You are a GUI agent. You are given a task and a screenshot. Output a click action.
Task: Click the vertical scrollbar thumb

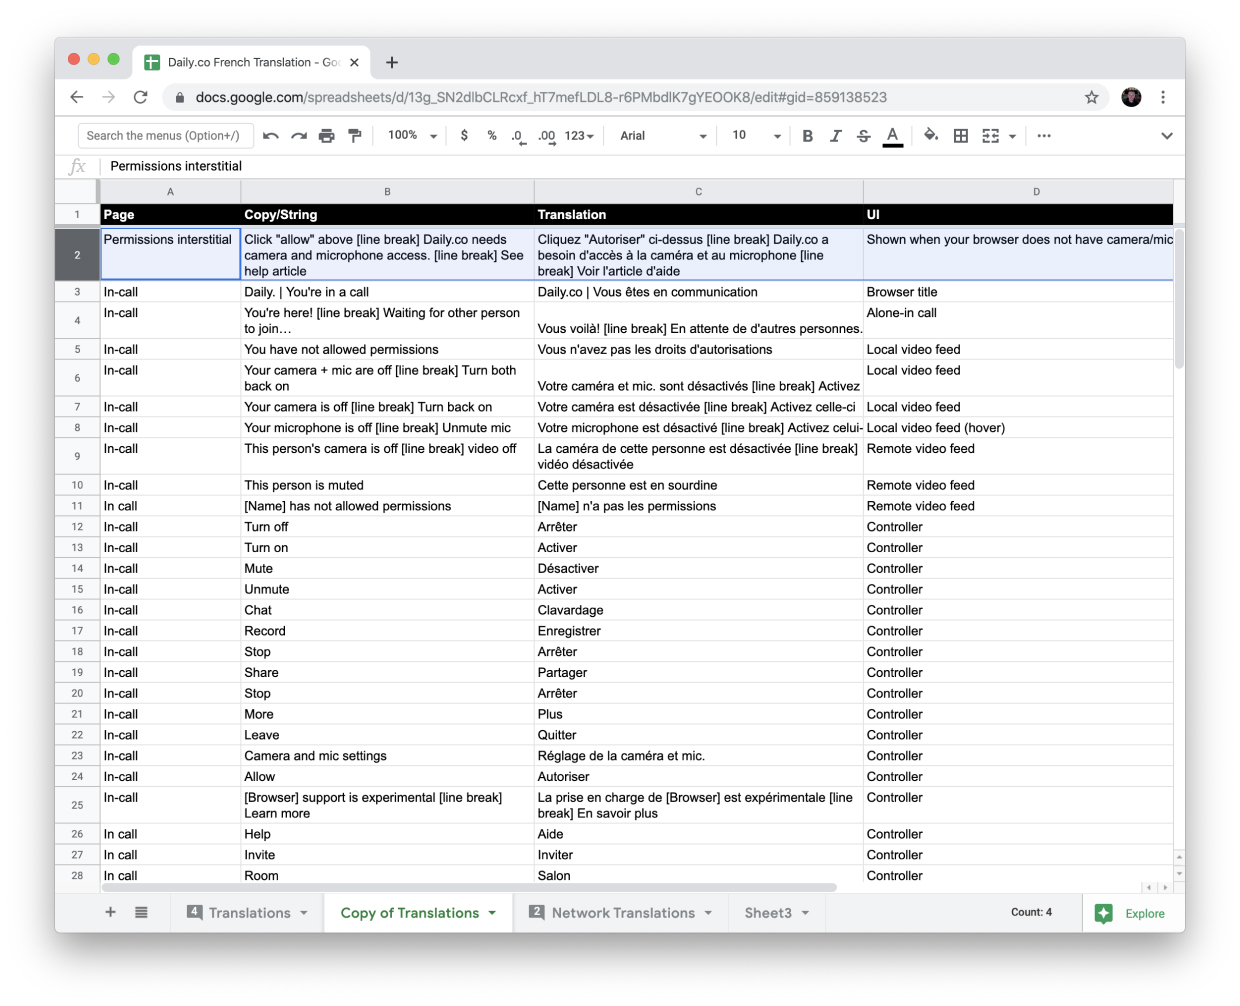coord(1179,299)
